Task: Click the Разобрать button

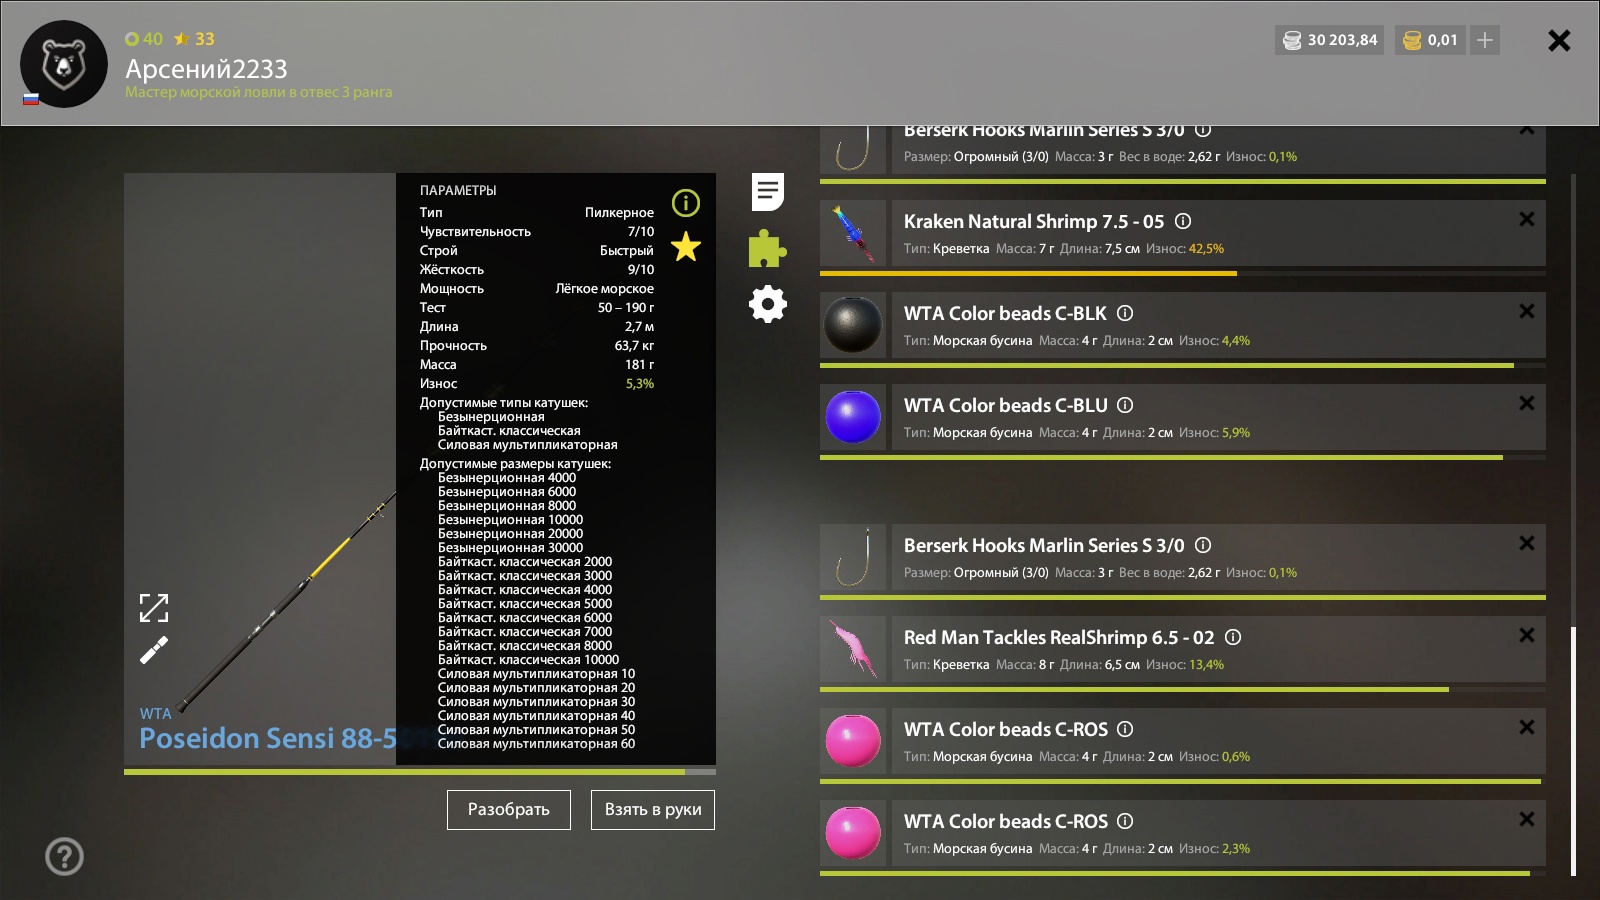Action: [x=509, y=810]
